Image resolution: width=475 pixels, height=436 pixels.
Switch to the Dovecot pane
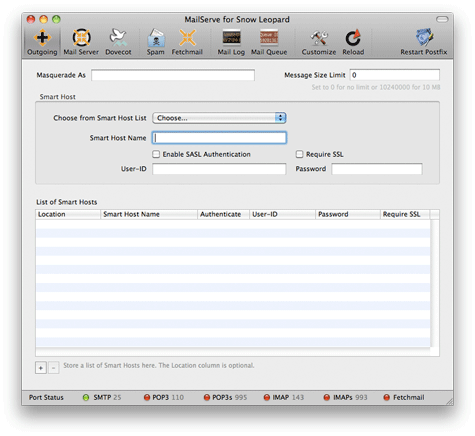tap(118, 42)
